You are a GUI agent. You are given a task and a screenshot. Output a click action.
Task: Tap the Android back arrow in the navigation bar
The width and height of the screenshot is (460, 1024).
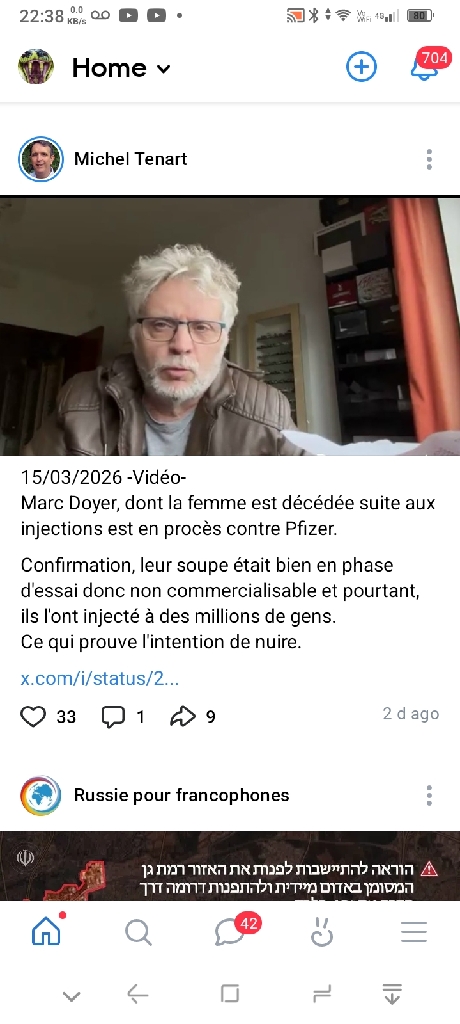[x=137, y=995]
